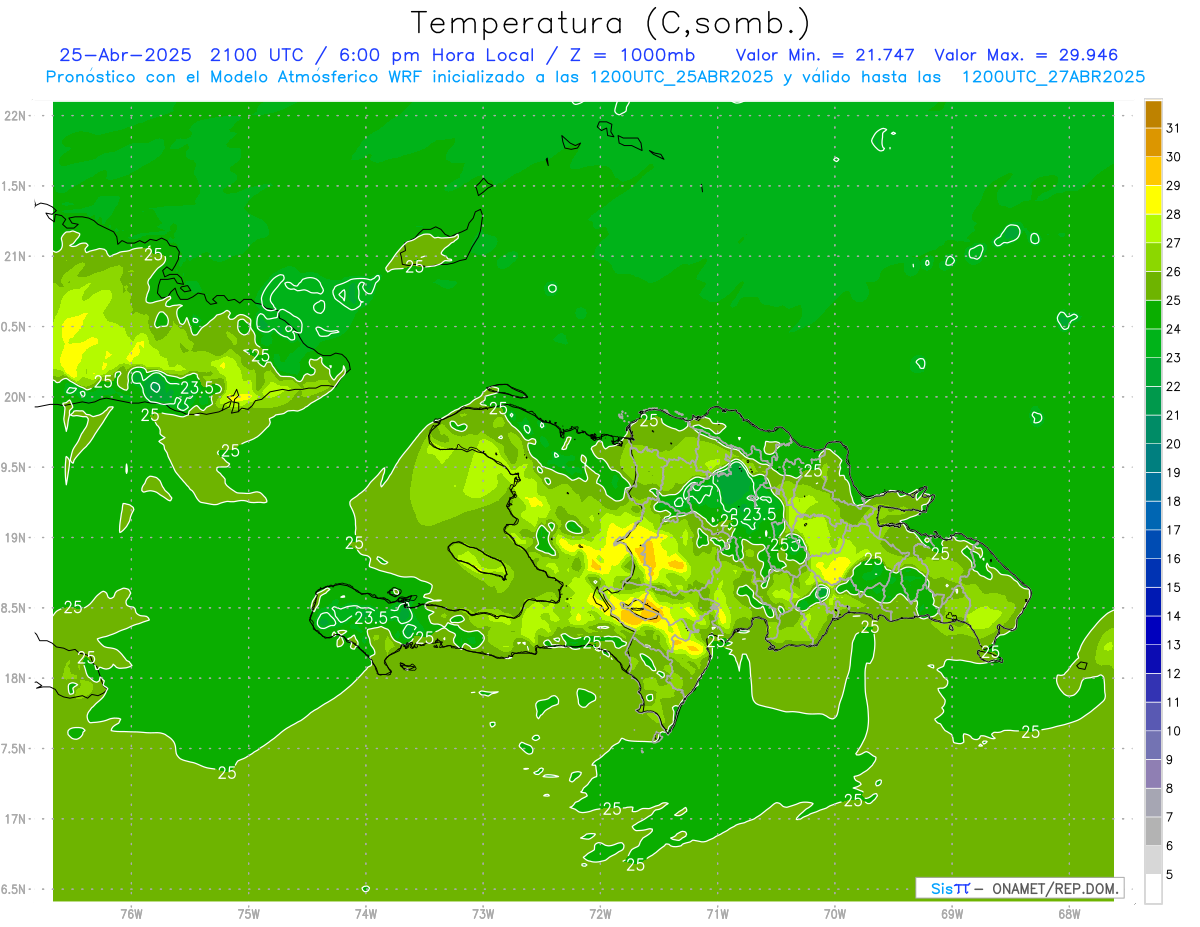Click legend value 31
Viewport: 1200px width, 927px height.
1173,128
